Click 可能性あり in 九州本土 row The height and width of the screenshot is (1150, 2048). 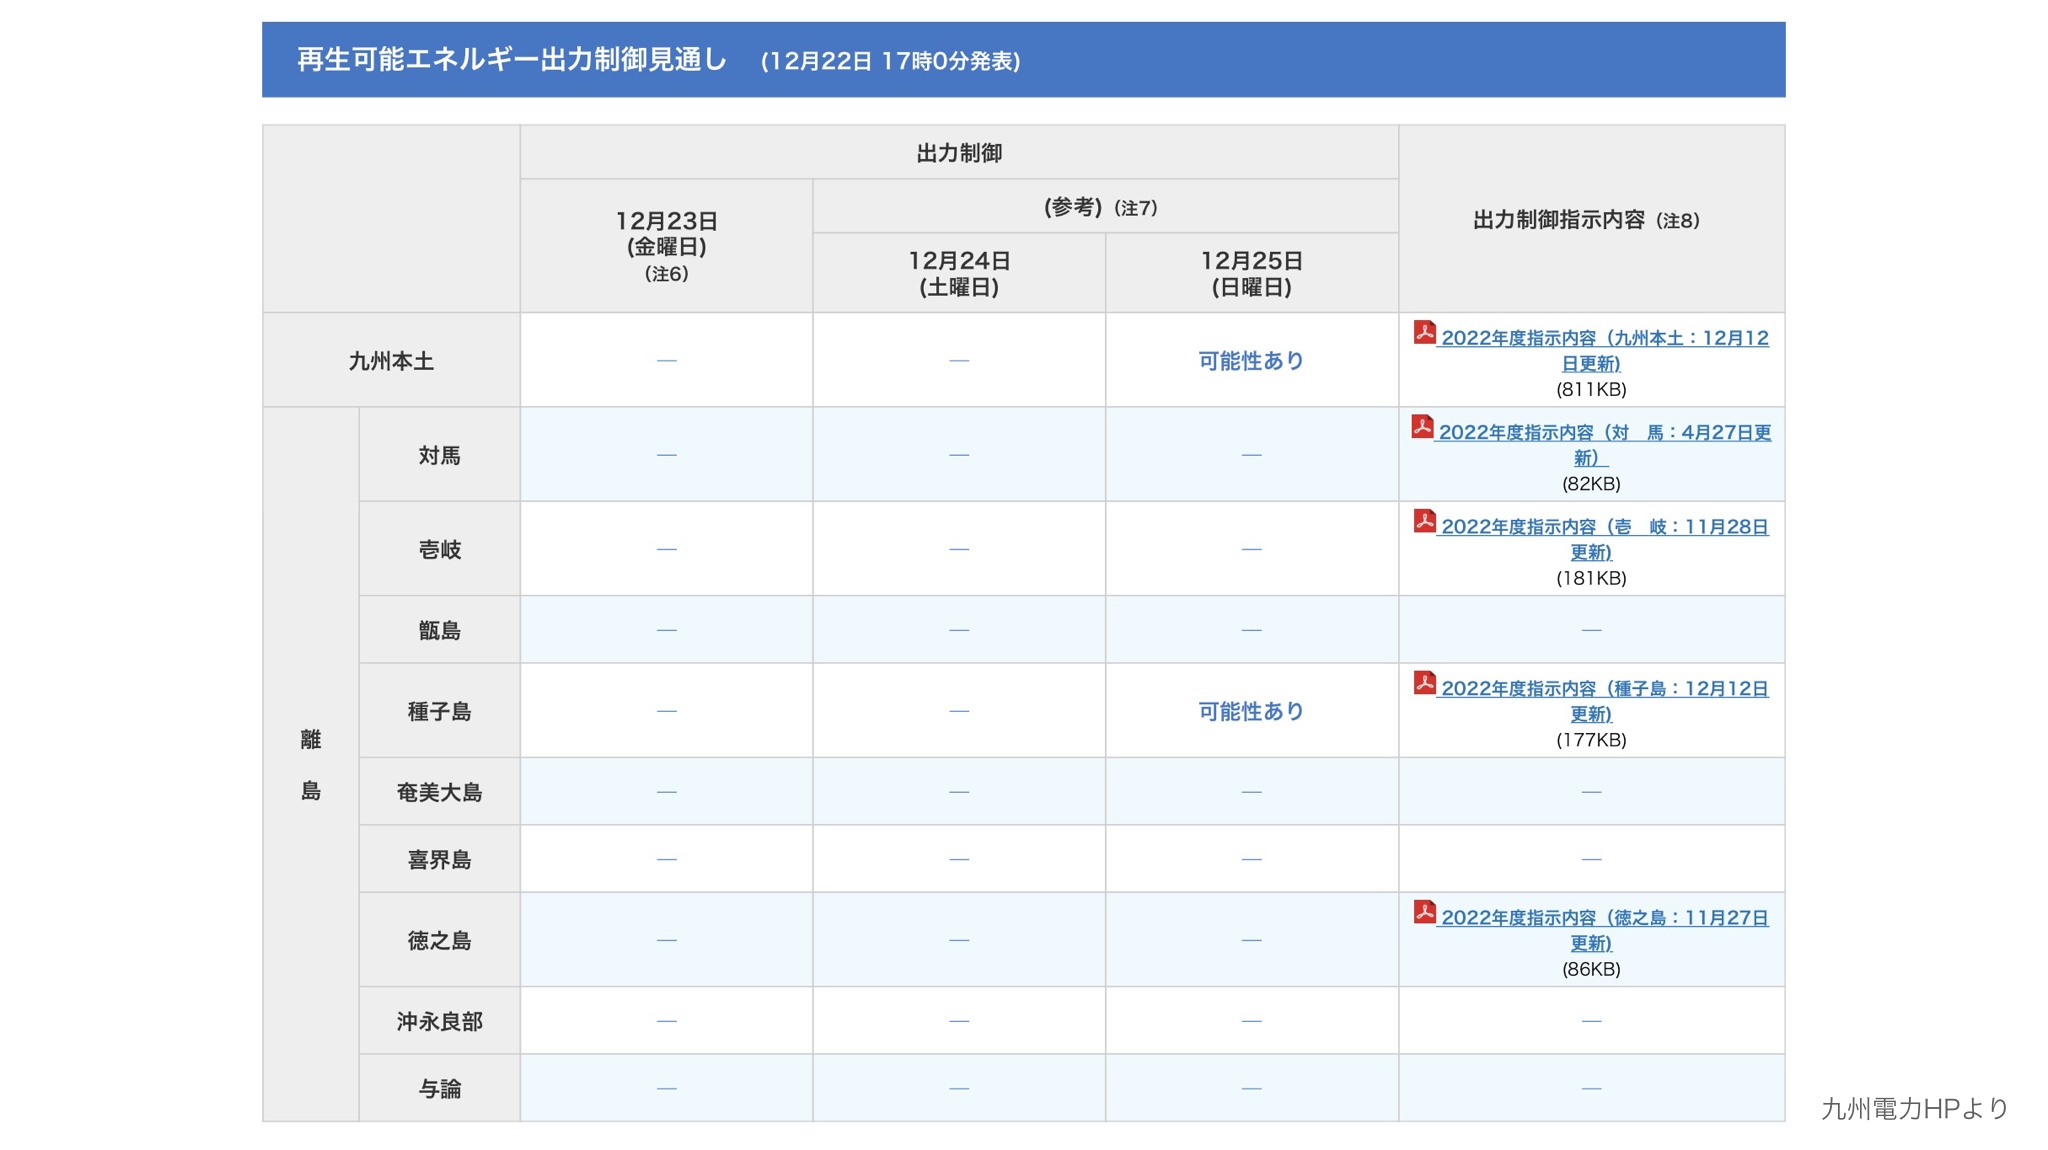(x=1251, y=361)
